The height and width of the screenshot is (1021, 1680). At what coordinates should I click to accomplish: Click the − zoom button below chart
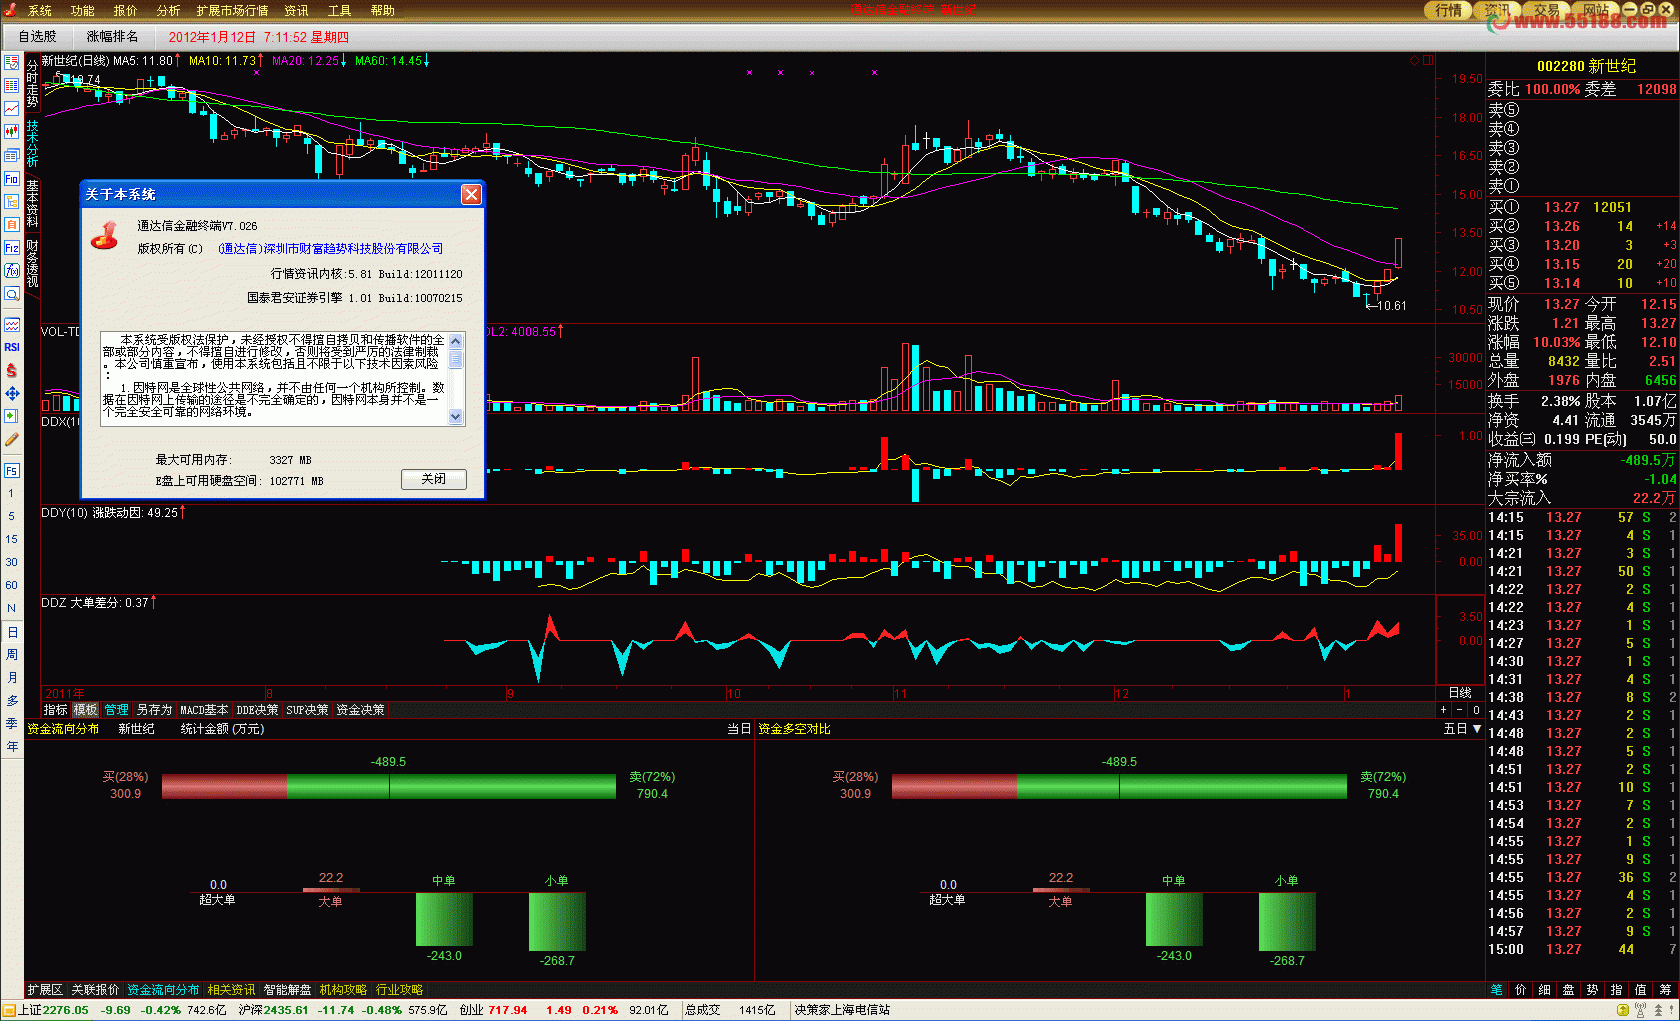tap(1459, 710)
